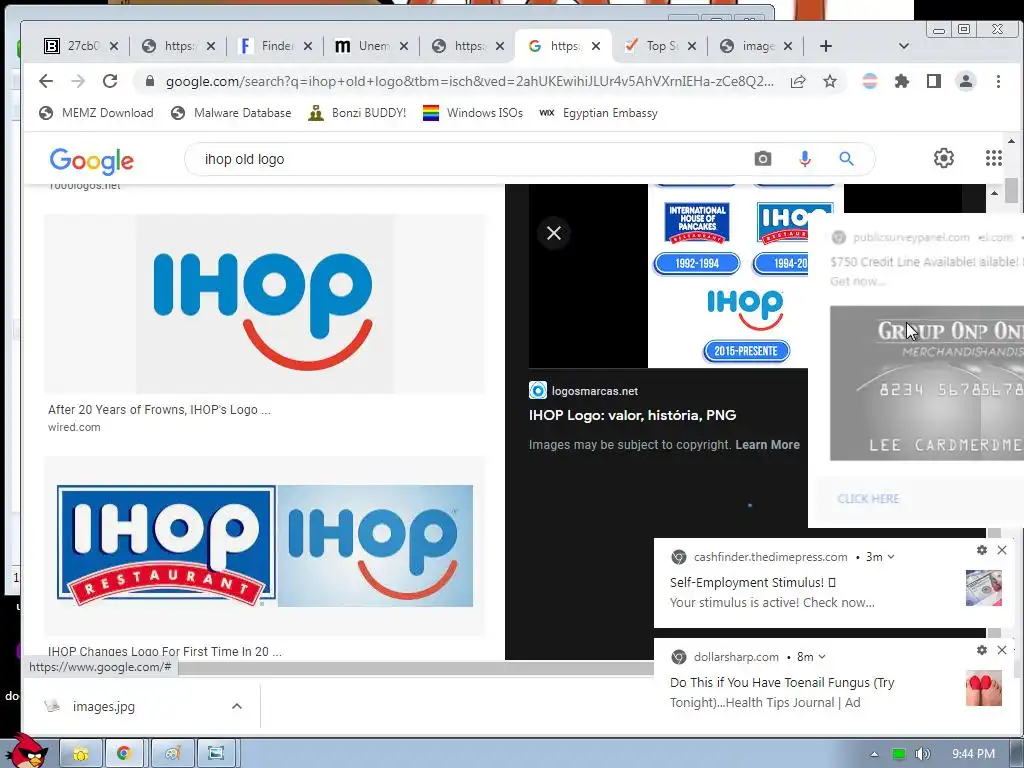The width and height of the screenshot is (1024, 768).
Task: Start voice search with microphone icon
Action: pyautogui.click(x=805, y=159)
